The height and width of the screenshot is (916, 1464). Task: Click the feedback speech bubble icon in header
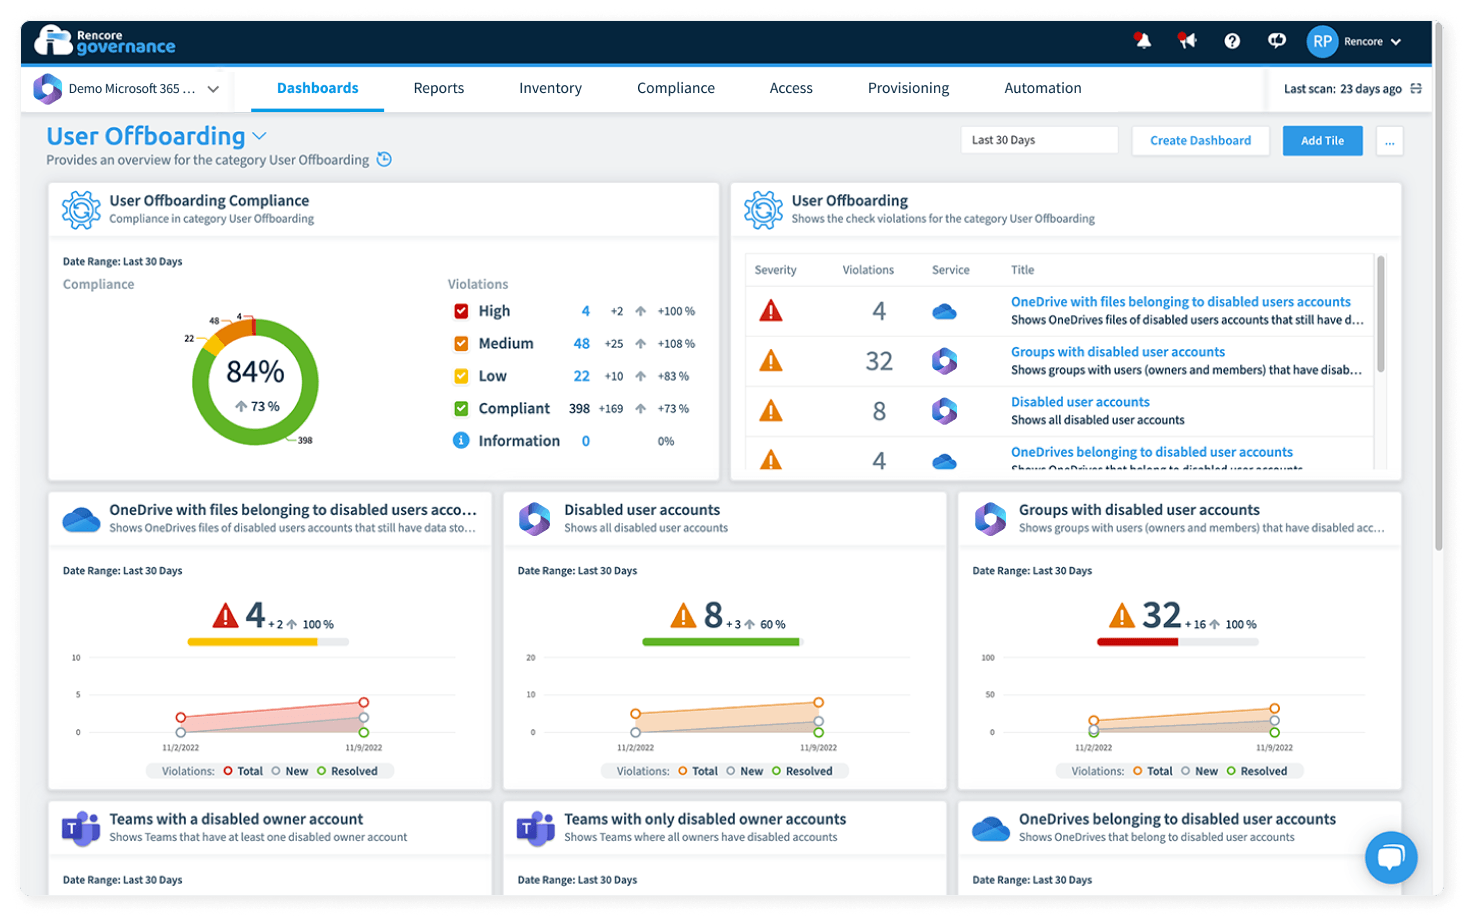(x=1277, y=41)
